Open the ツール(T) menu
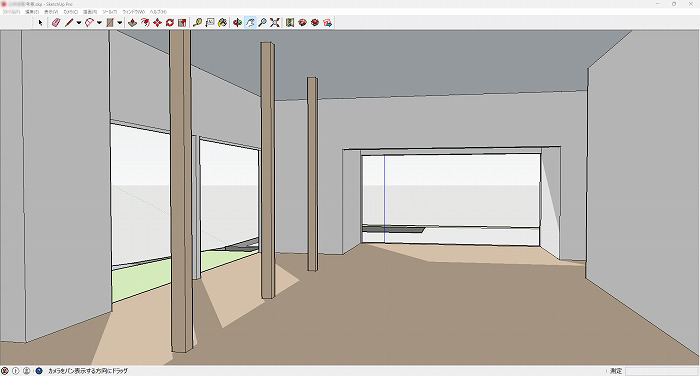Screen dimensions: 700x376 (110, 12)
